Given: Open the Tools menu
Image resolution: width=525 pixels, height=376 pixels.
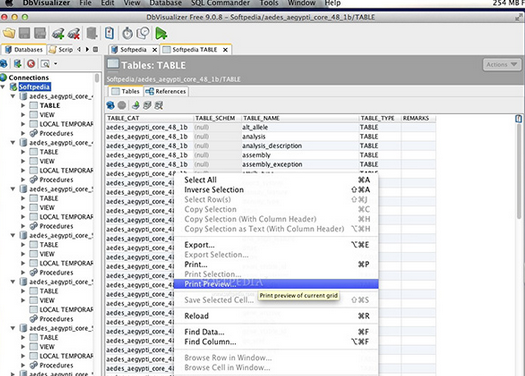Looking at the screenshot, I should tap(269, 3).
